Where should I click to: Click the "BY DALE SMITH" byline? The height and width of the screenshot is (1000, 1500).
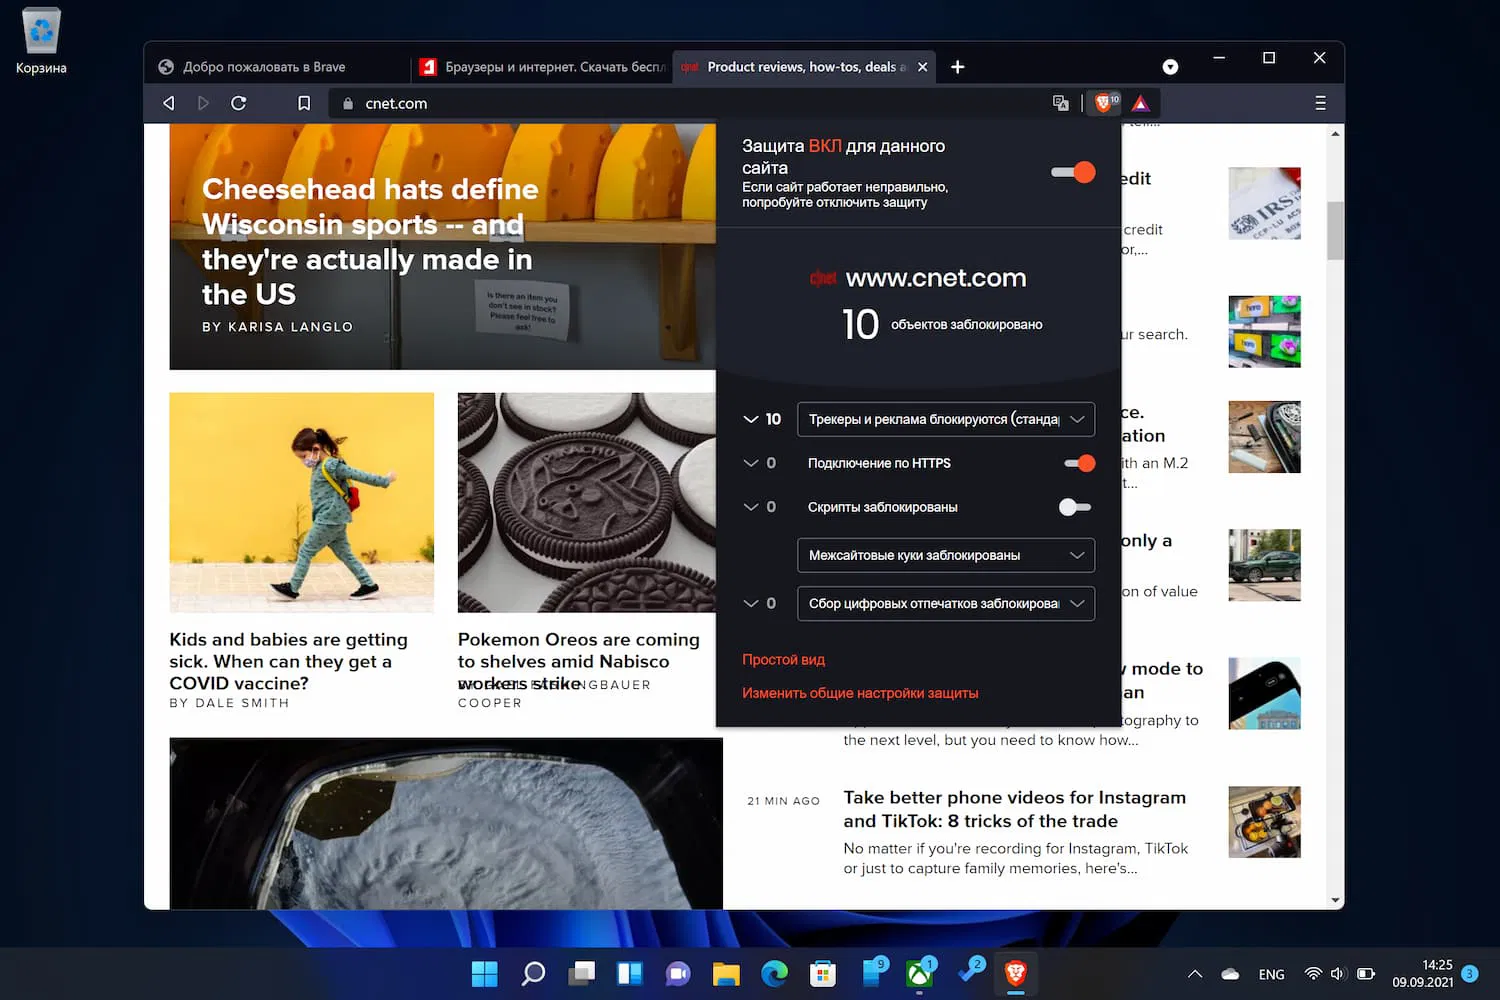(229, 703)
